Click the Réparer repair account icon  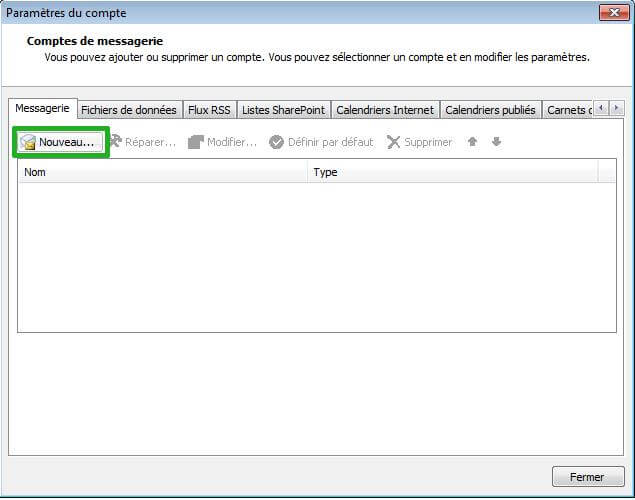click(115, 142)
